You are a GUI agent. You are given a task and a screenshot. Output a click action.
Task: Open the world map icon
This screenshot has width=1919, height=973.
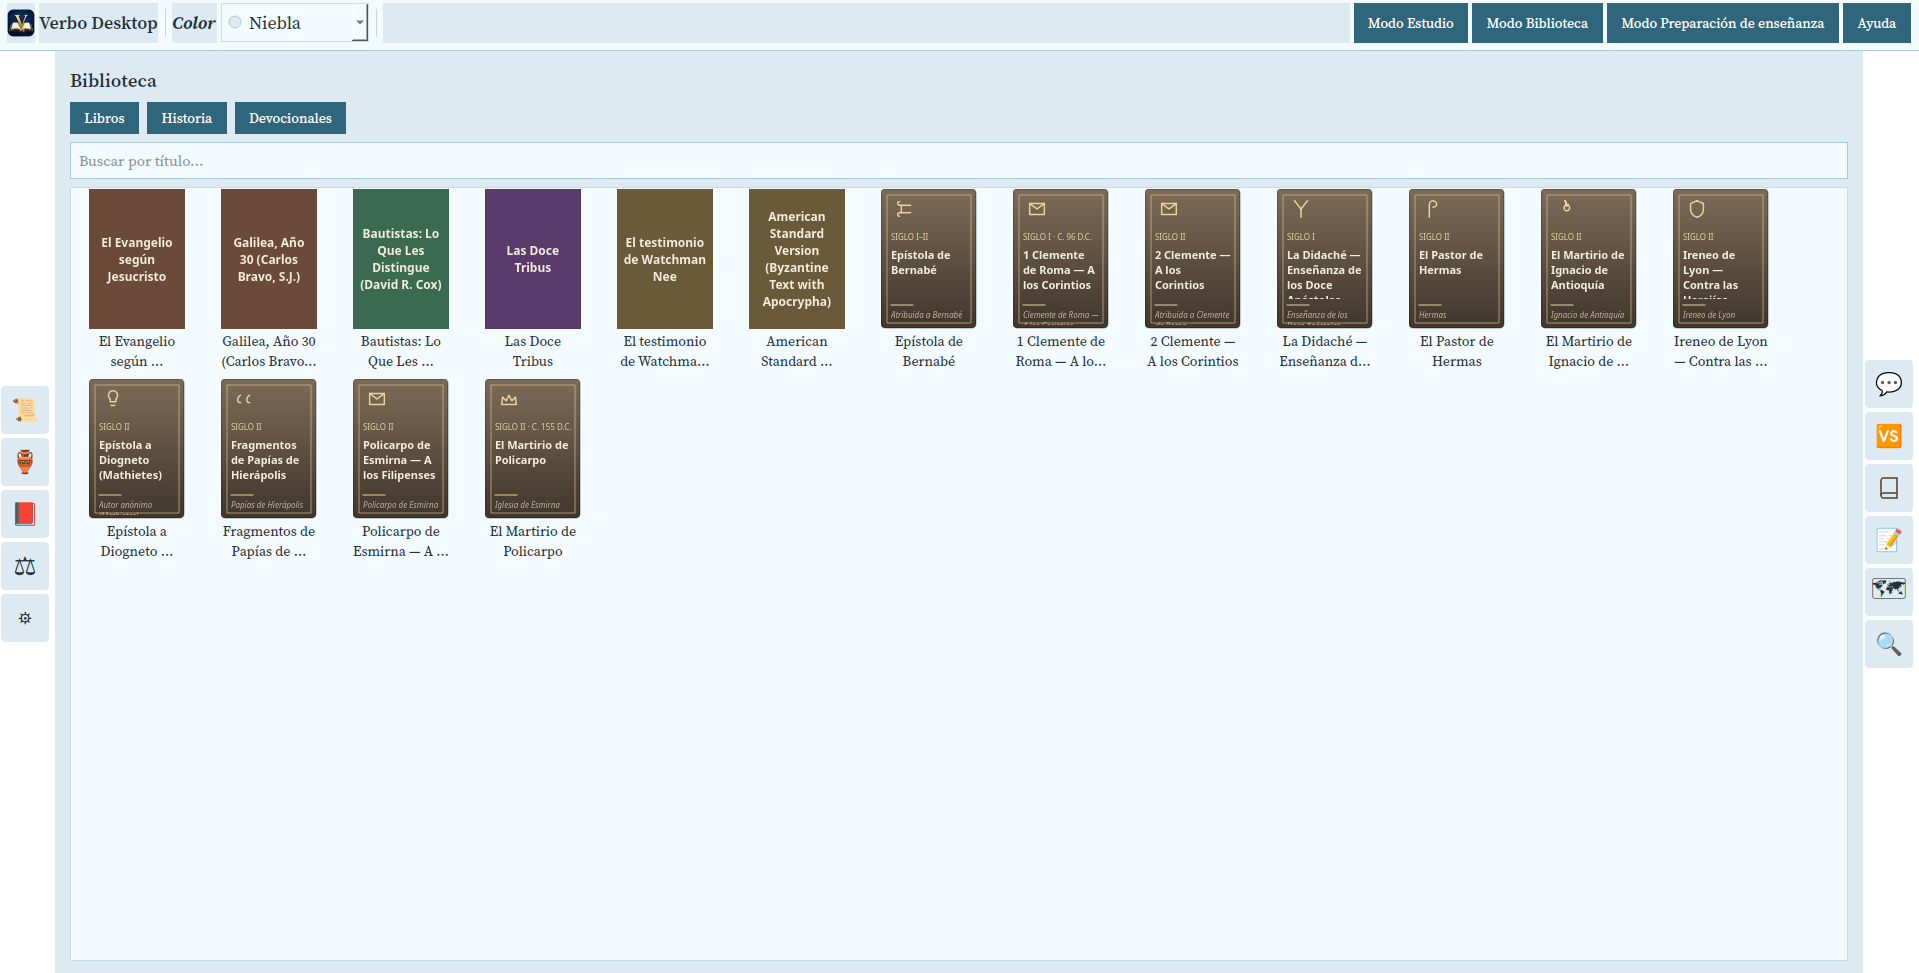pyautogui.click(x=1888, y=592)
